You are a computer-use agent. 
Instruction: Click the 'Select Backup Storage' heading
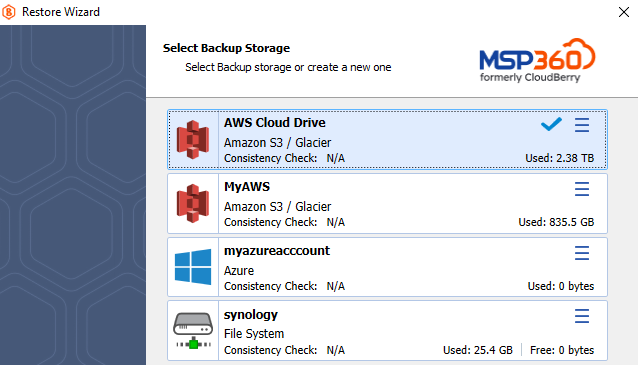pyautogui.click(x=226, y=48)
